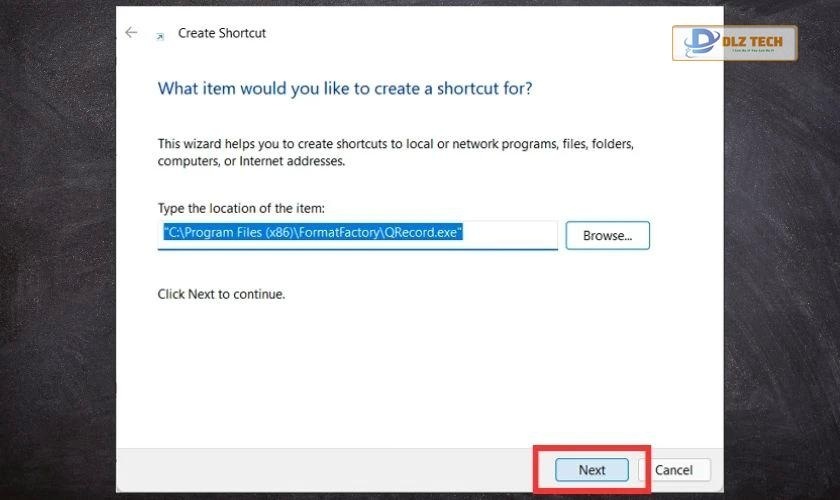
Task: Click the empty footer area left of Next
Action: point(330,470)
